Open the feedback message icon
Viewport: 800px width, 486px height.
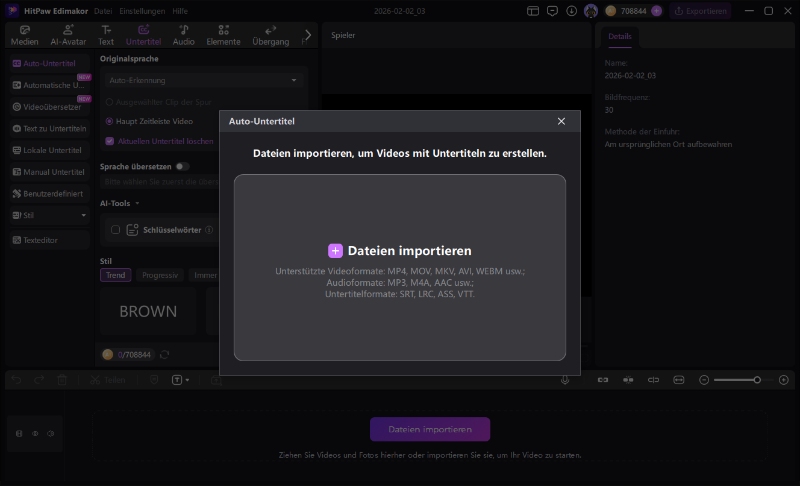tap(552, 11)
